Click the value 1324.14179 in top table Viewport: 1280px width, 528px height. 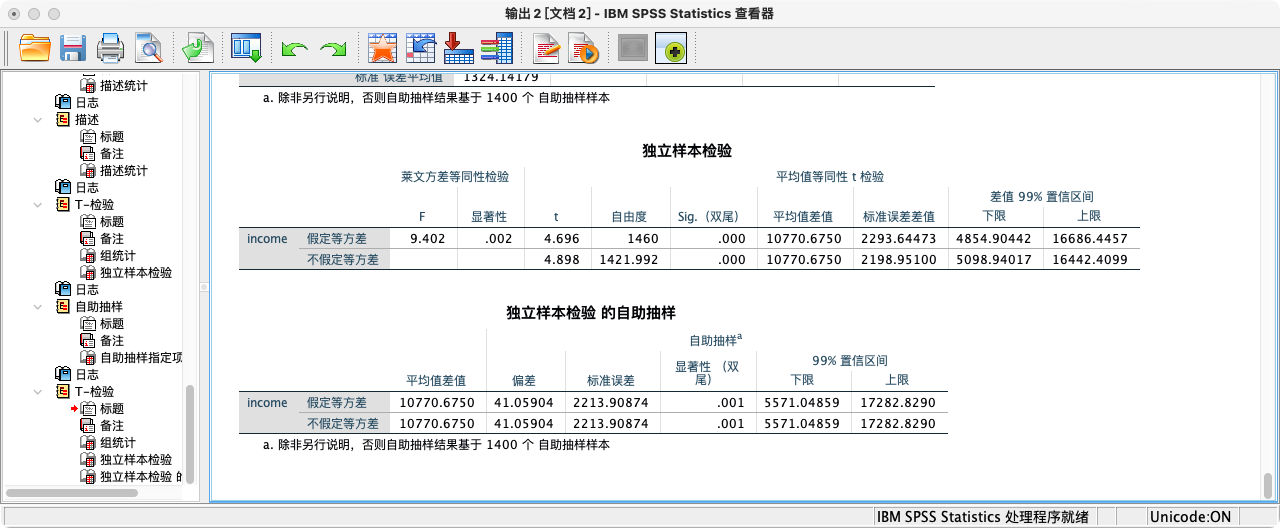pos(501,77)
